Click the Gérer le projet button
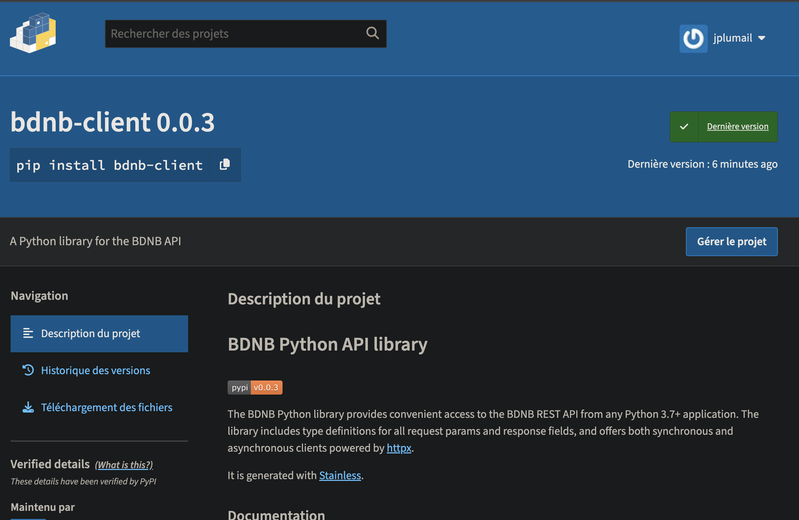 pos(731,242)
